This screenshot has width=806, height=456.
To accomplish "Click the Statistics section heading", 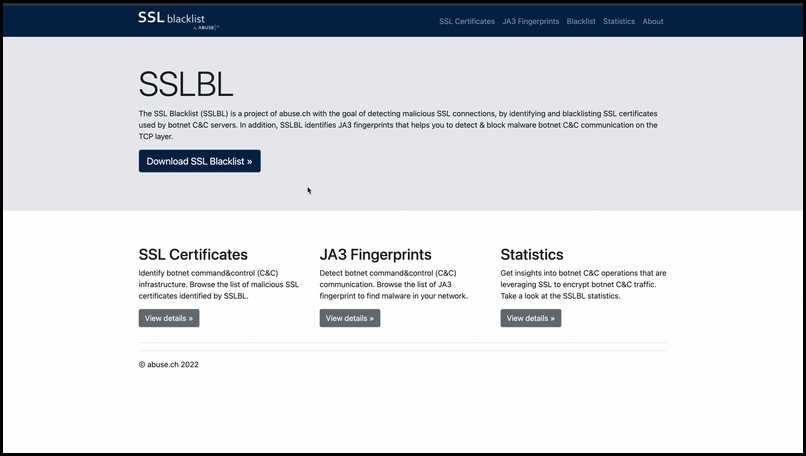I will pos(532,255).
